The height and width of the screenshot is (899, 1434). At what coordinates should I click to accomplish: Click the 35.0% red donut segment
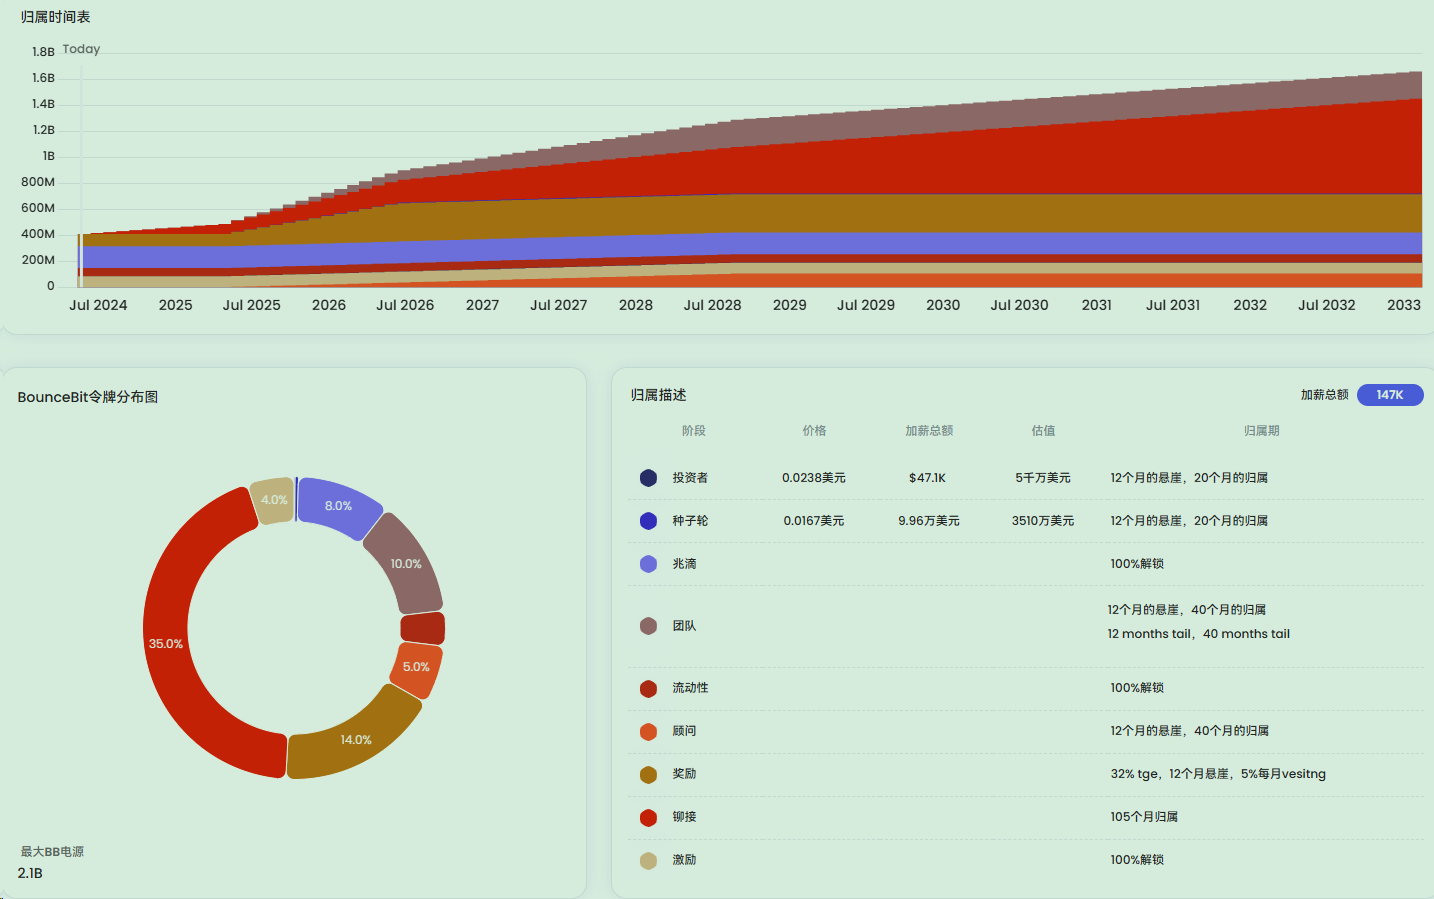click(x=167, y=643)
